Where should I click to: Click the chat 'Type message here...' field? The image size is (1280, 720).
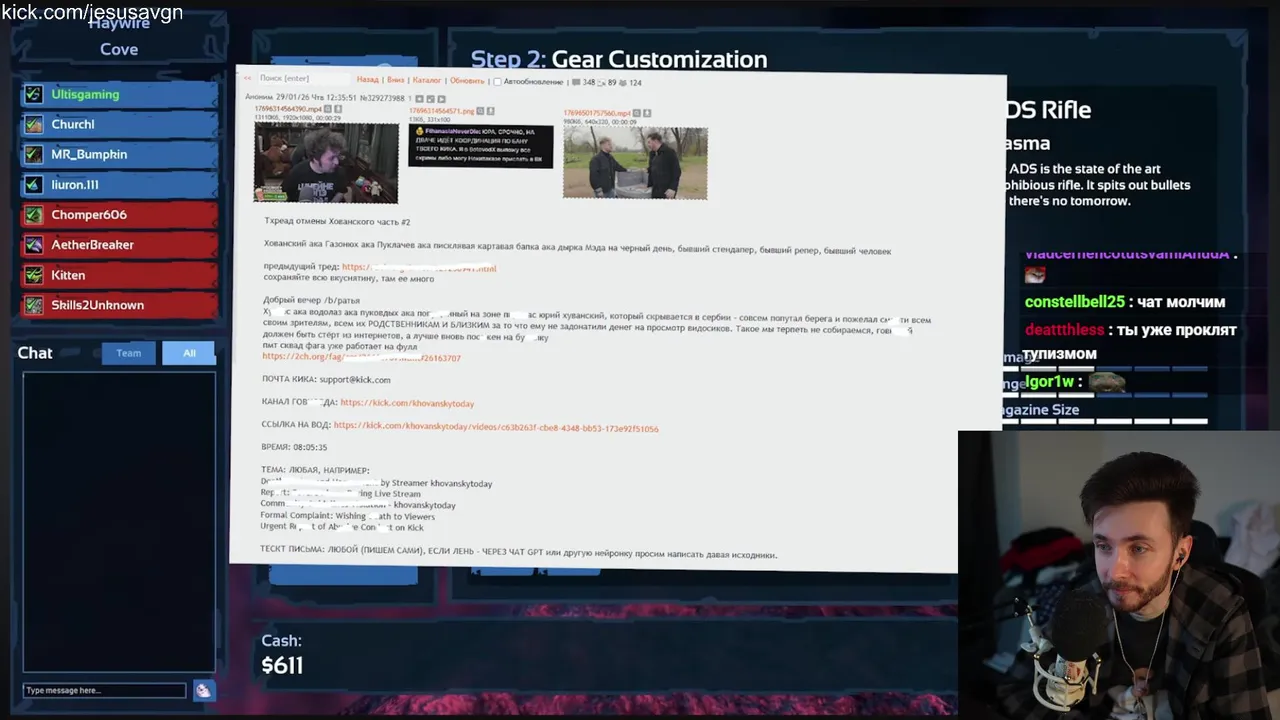point(105,690)
